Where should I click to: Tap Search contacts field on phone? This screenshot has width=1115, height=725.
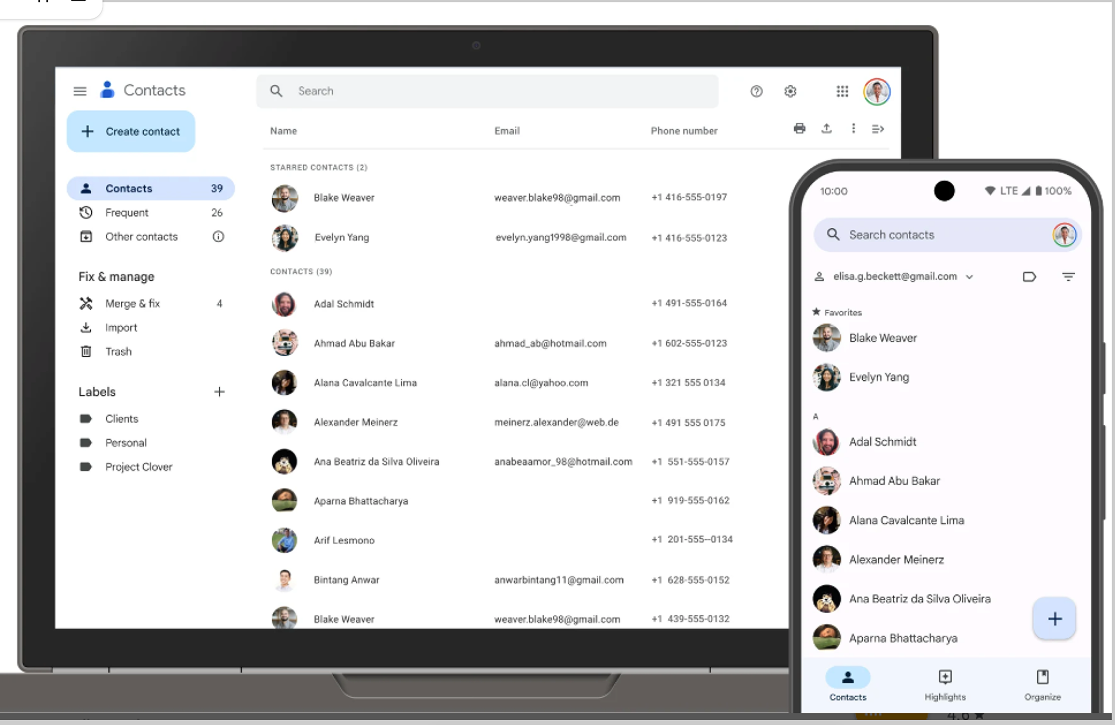coord(947,235)
